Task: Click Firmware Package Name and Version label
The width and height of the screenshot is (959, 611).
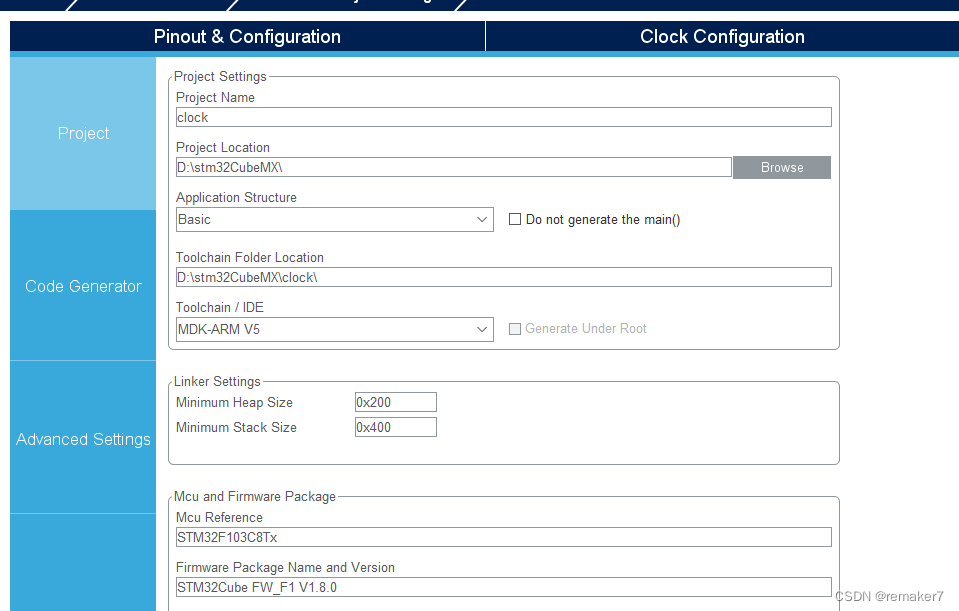Action: 285,568
